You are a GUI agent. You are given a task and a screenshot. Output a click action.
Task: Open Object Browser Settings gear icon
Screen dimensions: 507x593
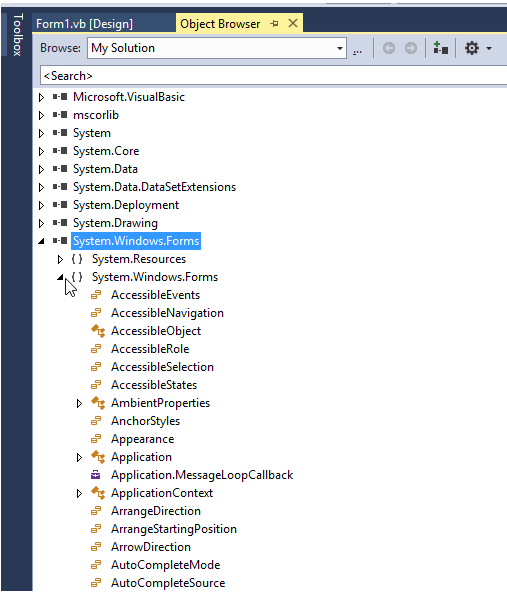pos(471,48)
